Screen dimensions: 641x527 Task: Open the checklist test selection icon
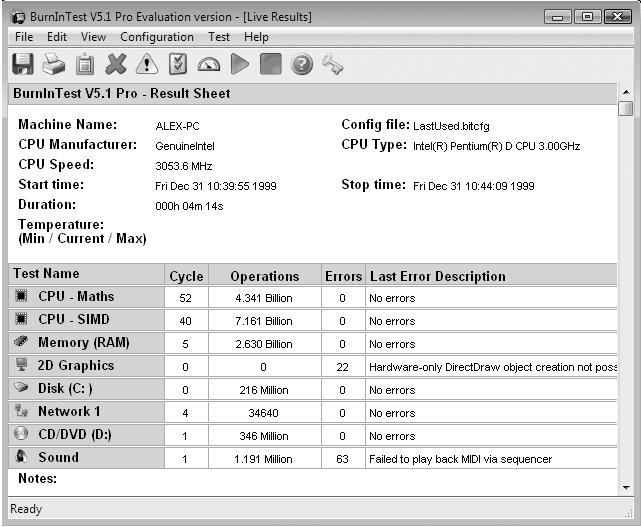[178, 65]
